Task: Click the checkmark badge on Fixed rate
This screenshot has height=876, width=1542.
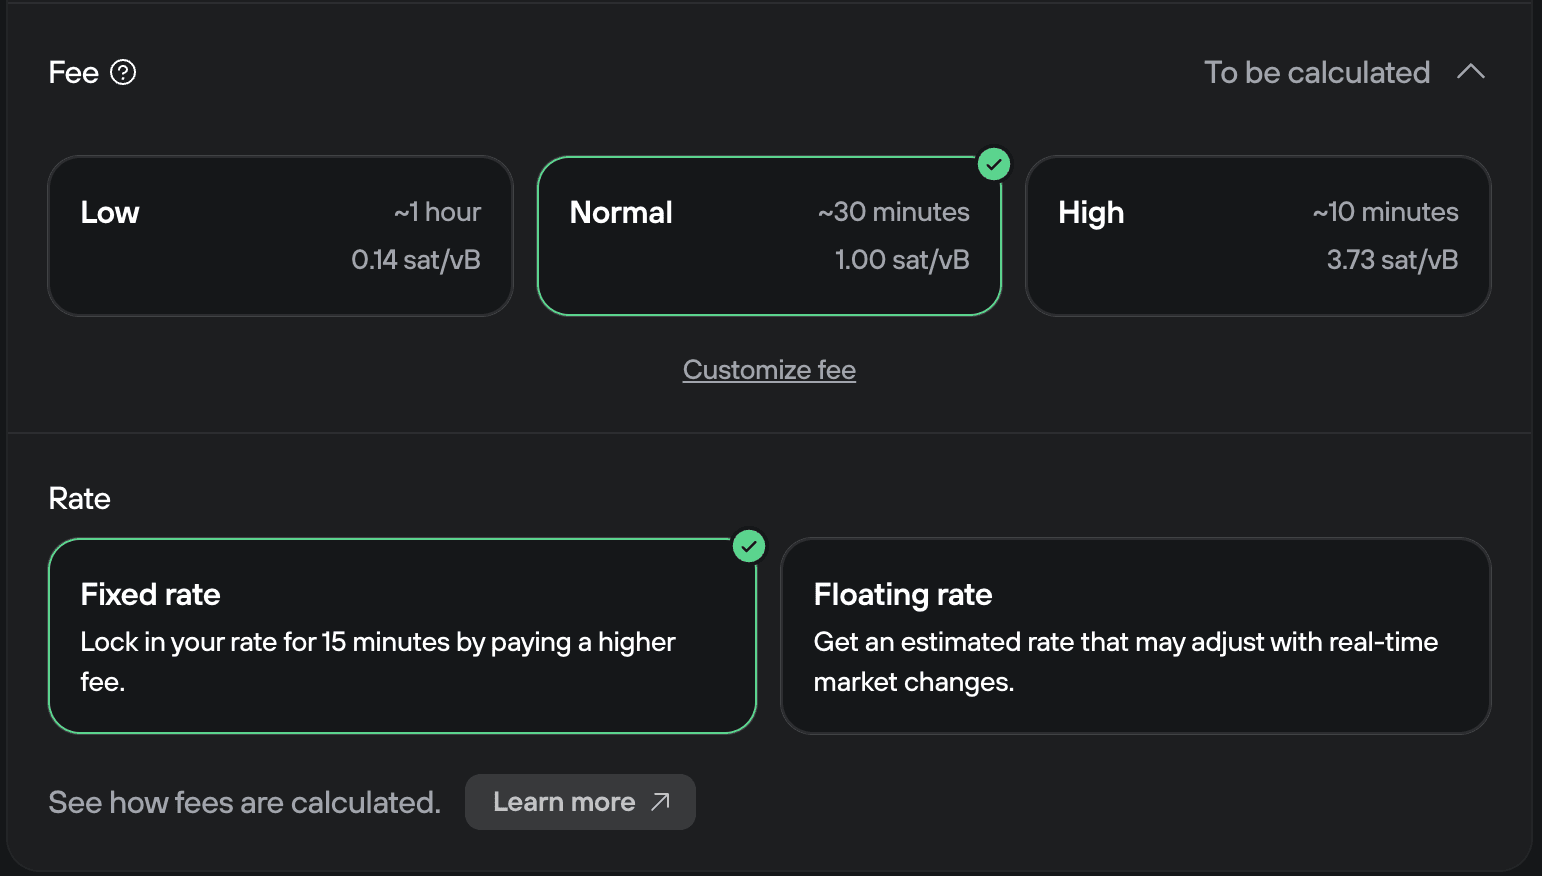Action: [748, 546]
